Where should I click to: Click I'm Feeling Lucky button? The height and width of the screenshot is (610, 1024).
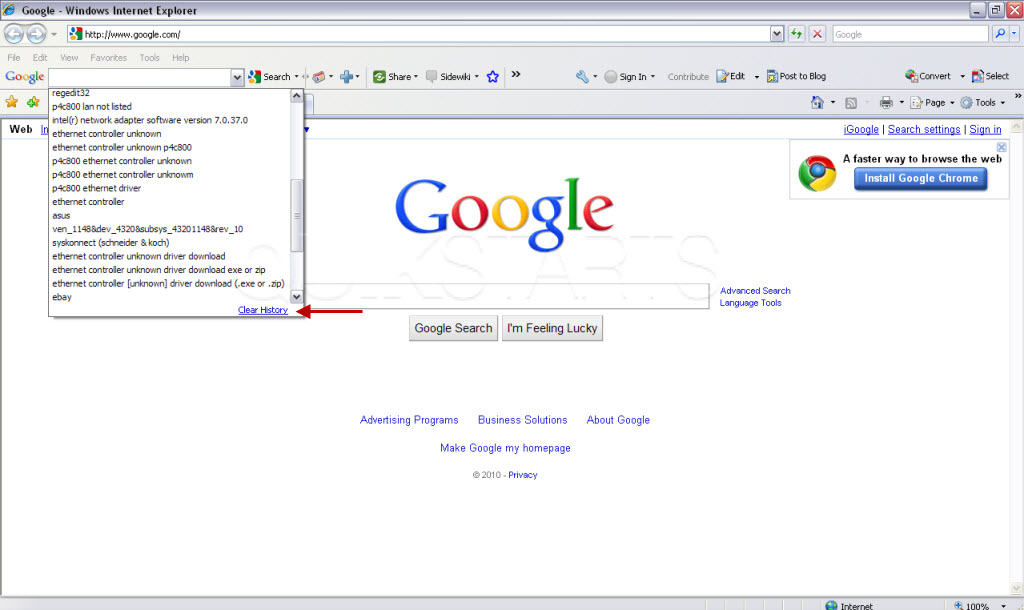pos(552,328)
